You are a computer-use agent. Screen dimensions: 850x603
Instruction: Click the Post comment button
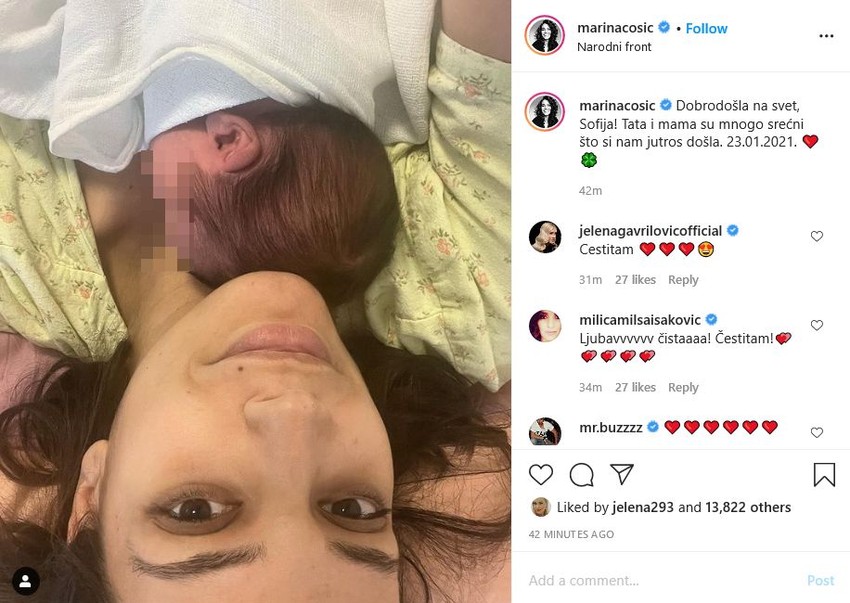pos(820,580)
